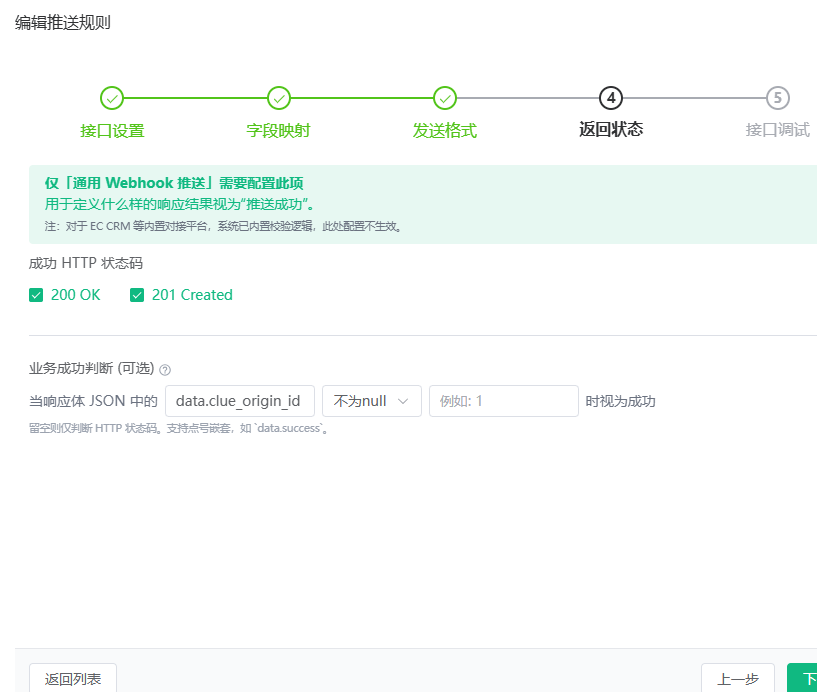This screenshot has height=692, width=817.
Task: Click the 当响应体 JSON 中的 label
Action: (93, 401)
